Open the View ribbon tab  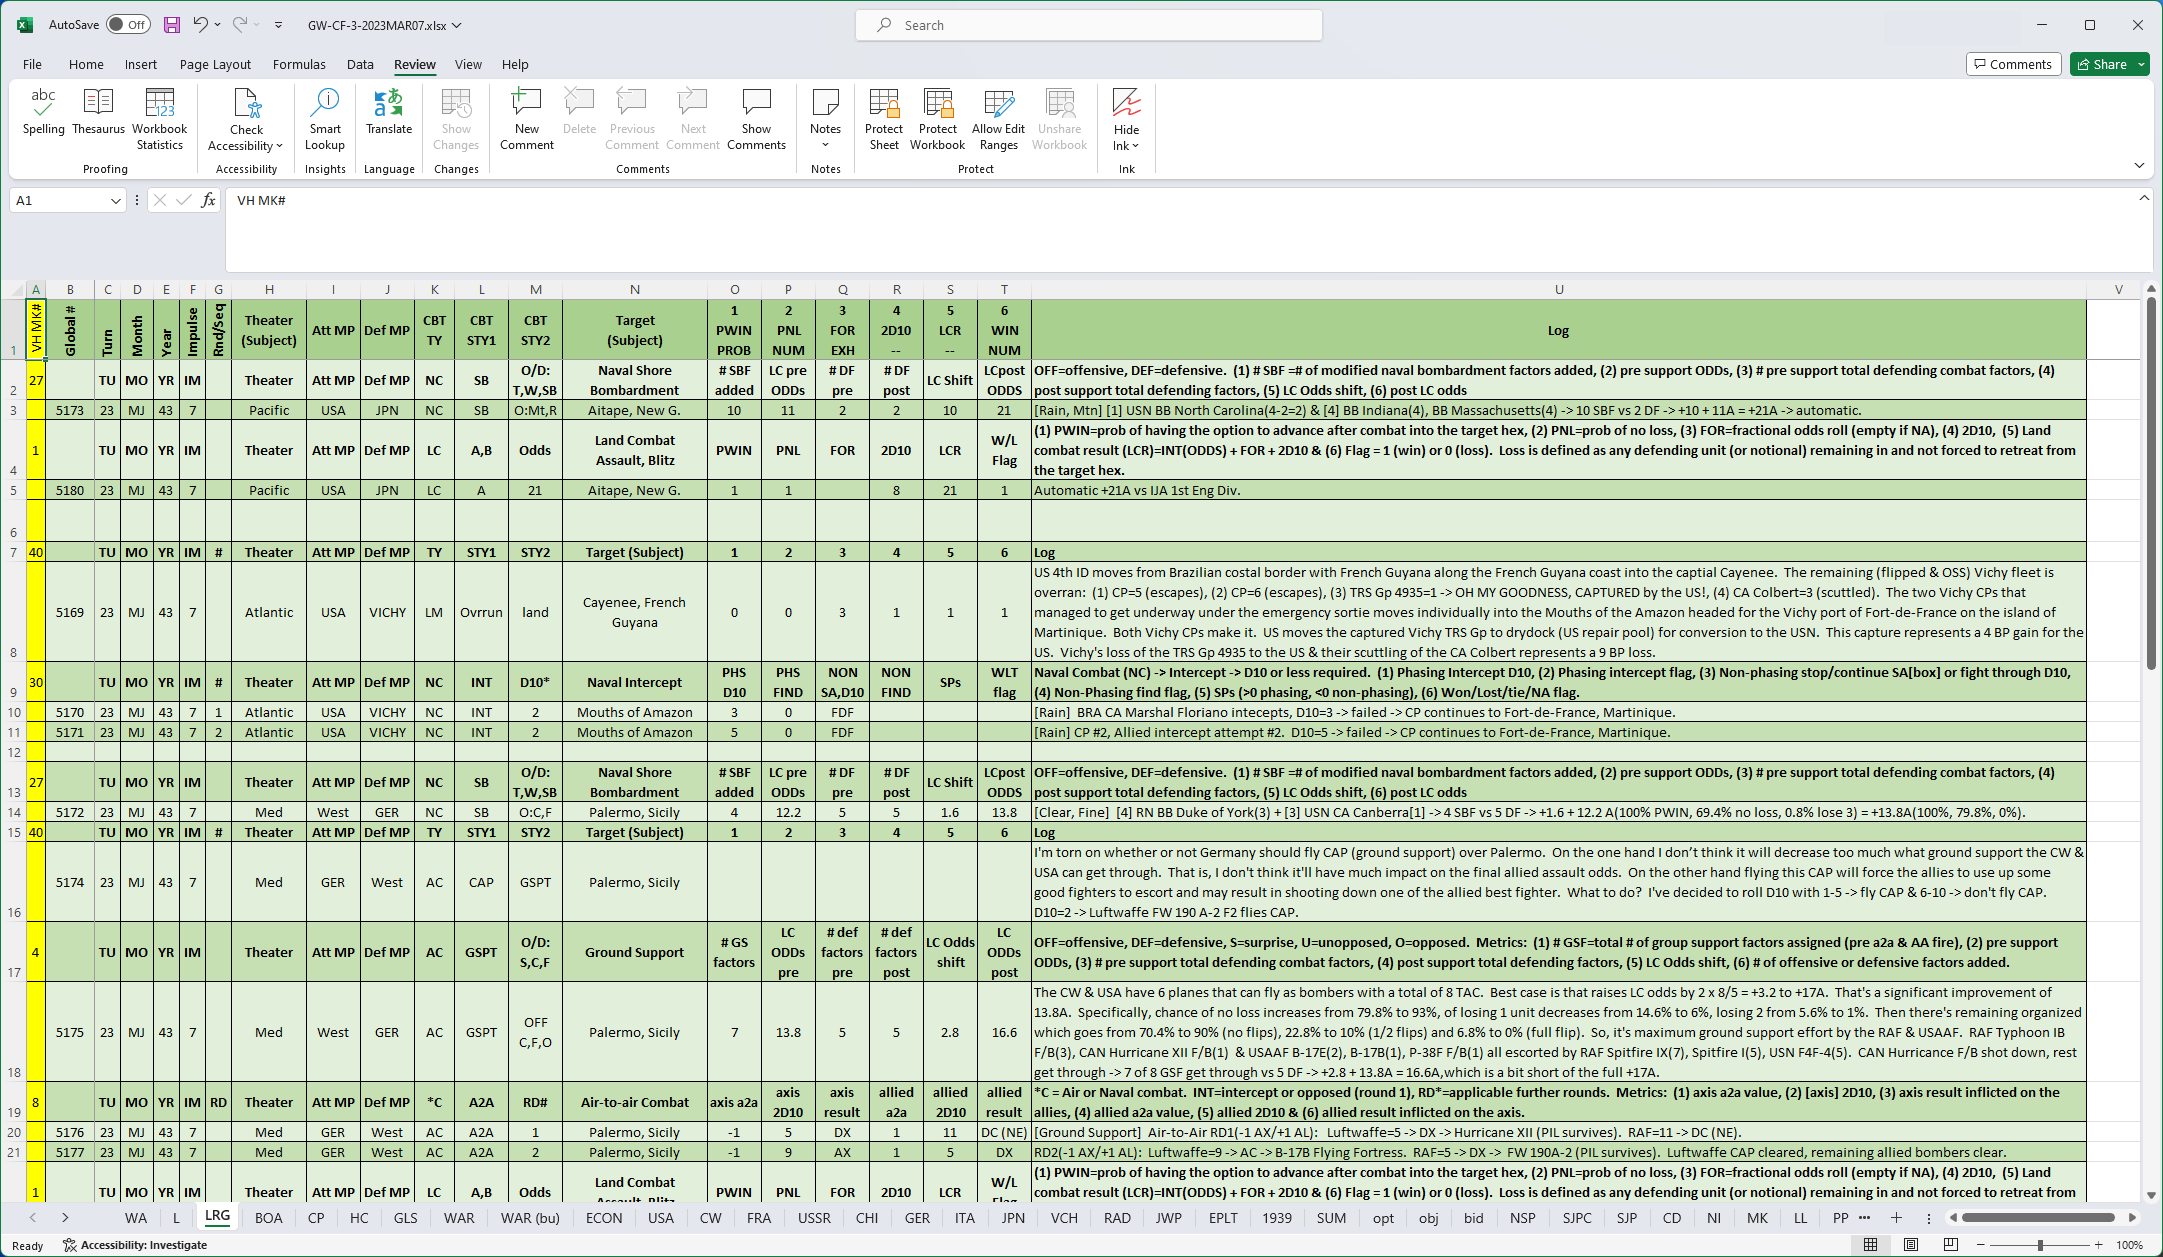click(468, 64)
